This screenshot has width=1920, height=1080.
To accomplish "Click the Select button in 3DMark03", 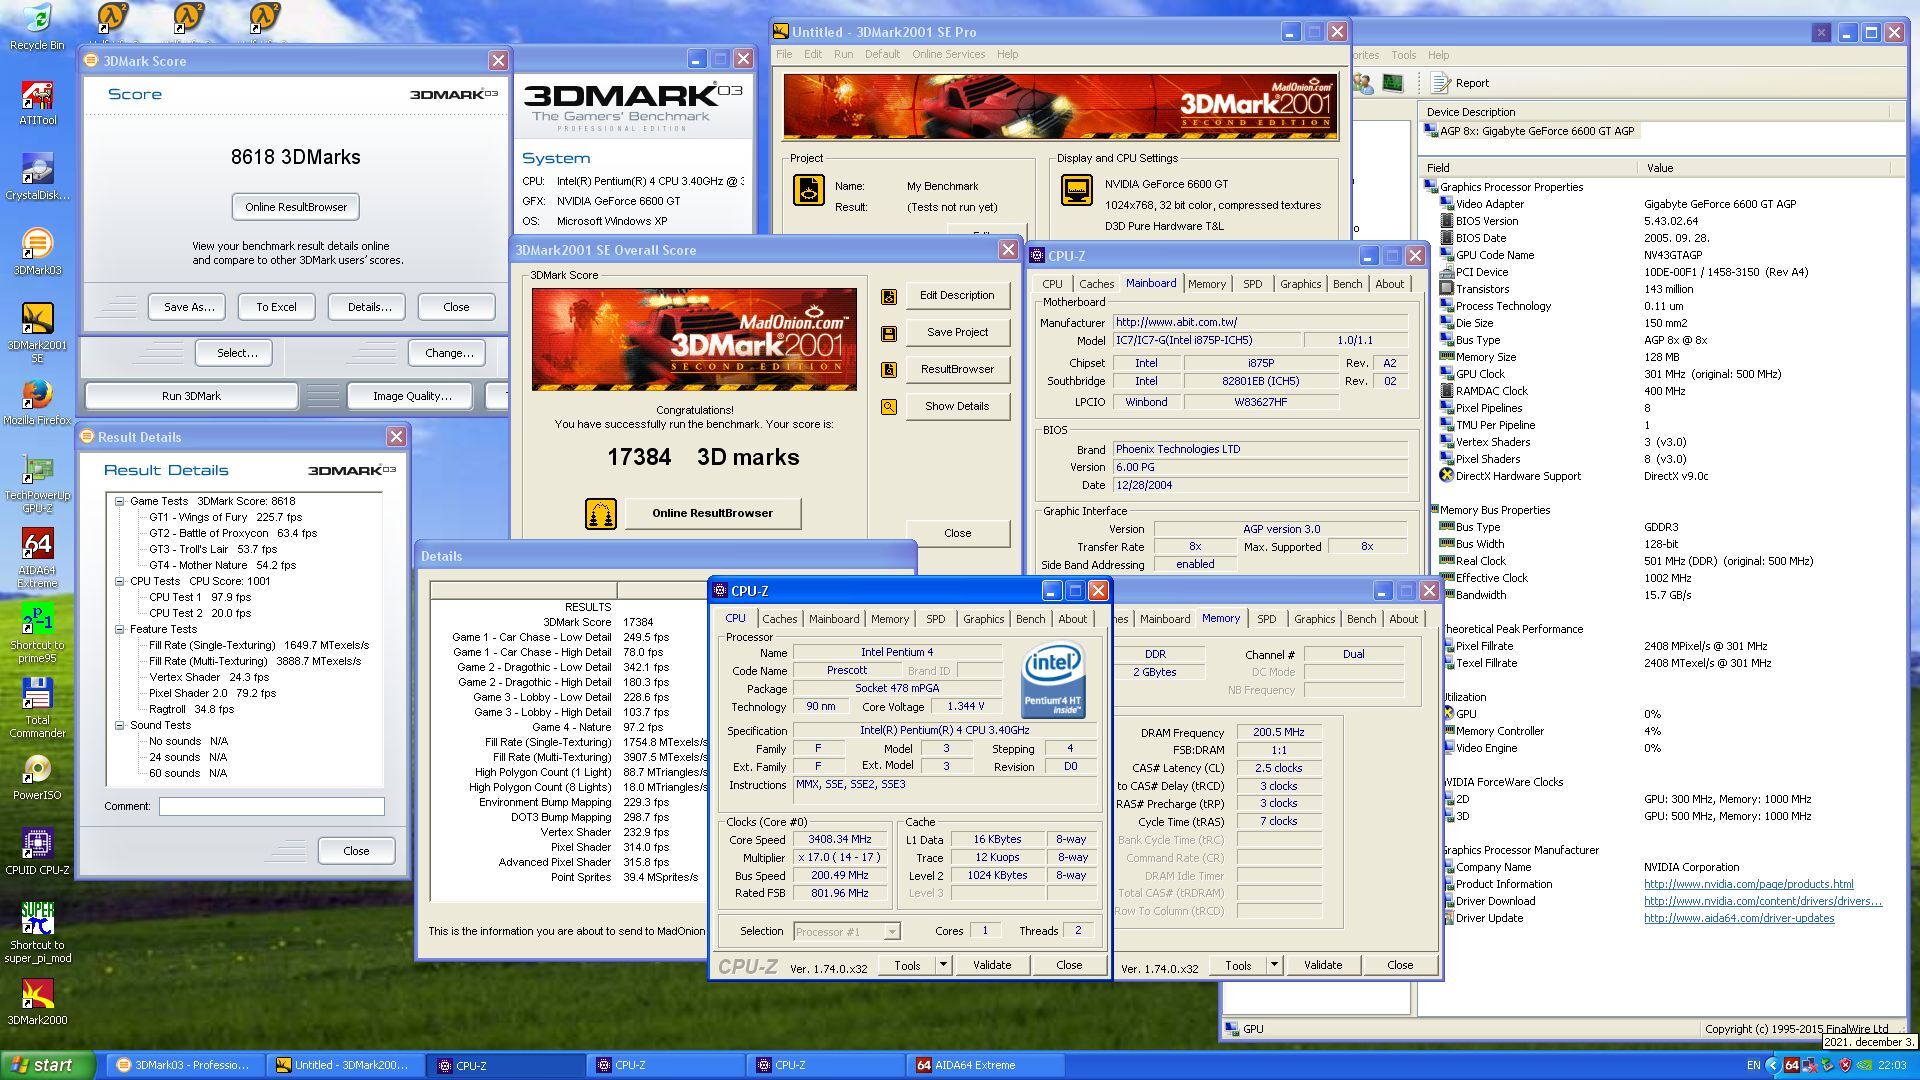I will [x=237, y=353].
